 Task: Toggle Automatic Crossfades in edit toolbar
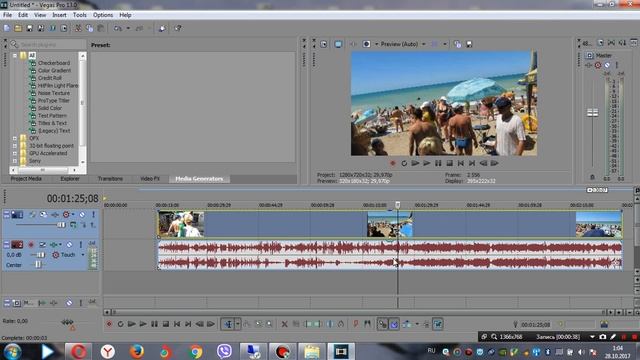coord(394,324)
